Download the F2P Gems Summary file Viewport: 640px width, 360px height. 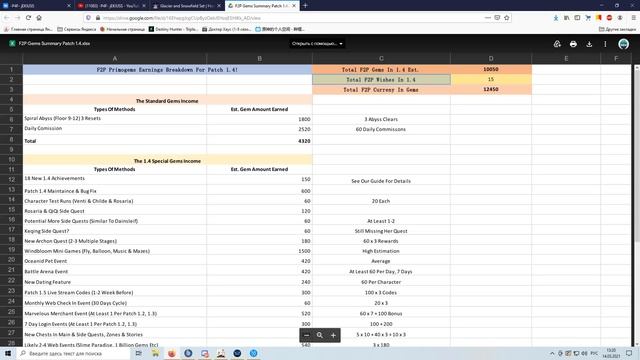click(x=589, y=44)
